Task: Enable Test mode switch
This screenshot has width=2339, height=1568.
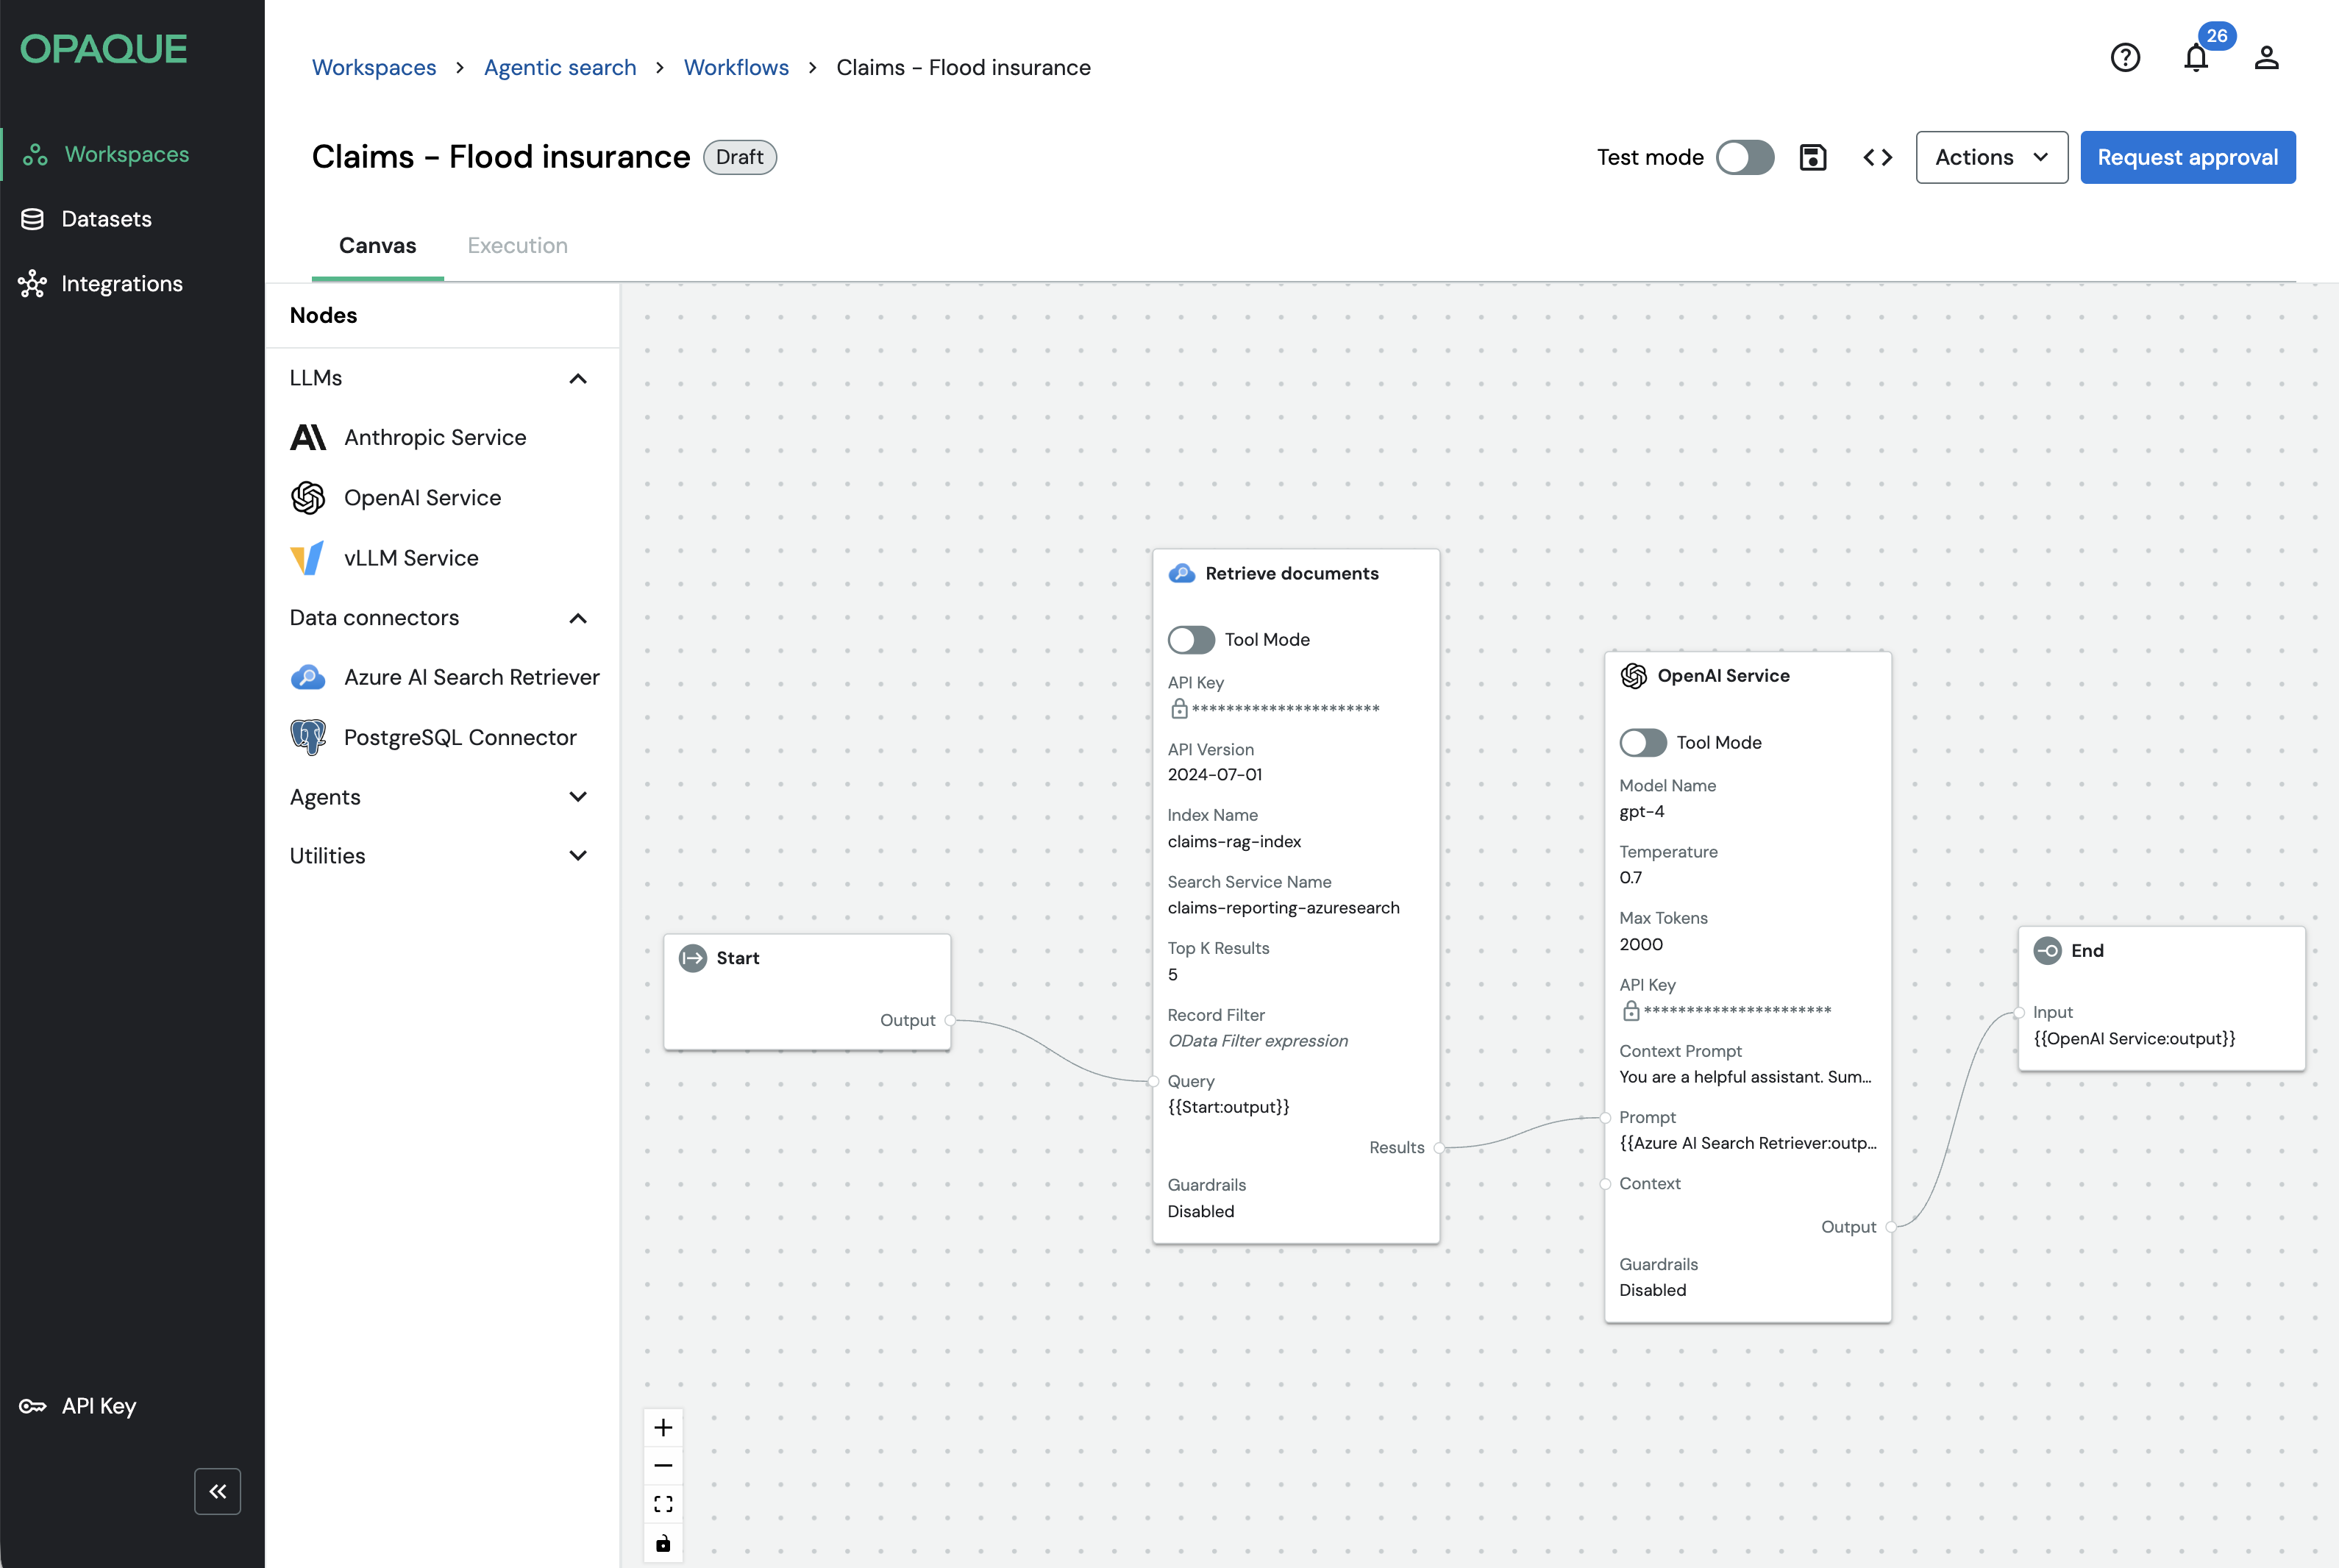Action: (1744, 157)
